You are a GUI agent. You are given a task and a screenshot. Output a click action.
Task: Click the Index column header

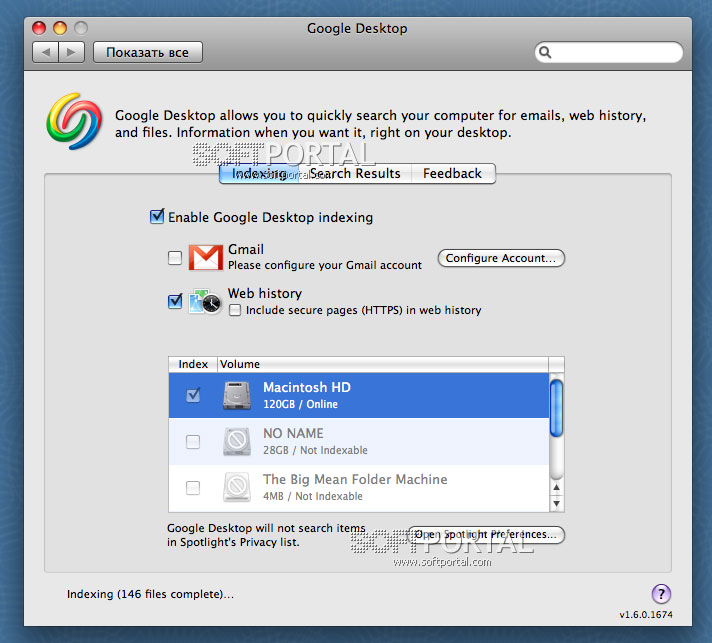193,364
